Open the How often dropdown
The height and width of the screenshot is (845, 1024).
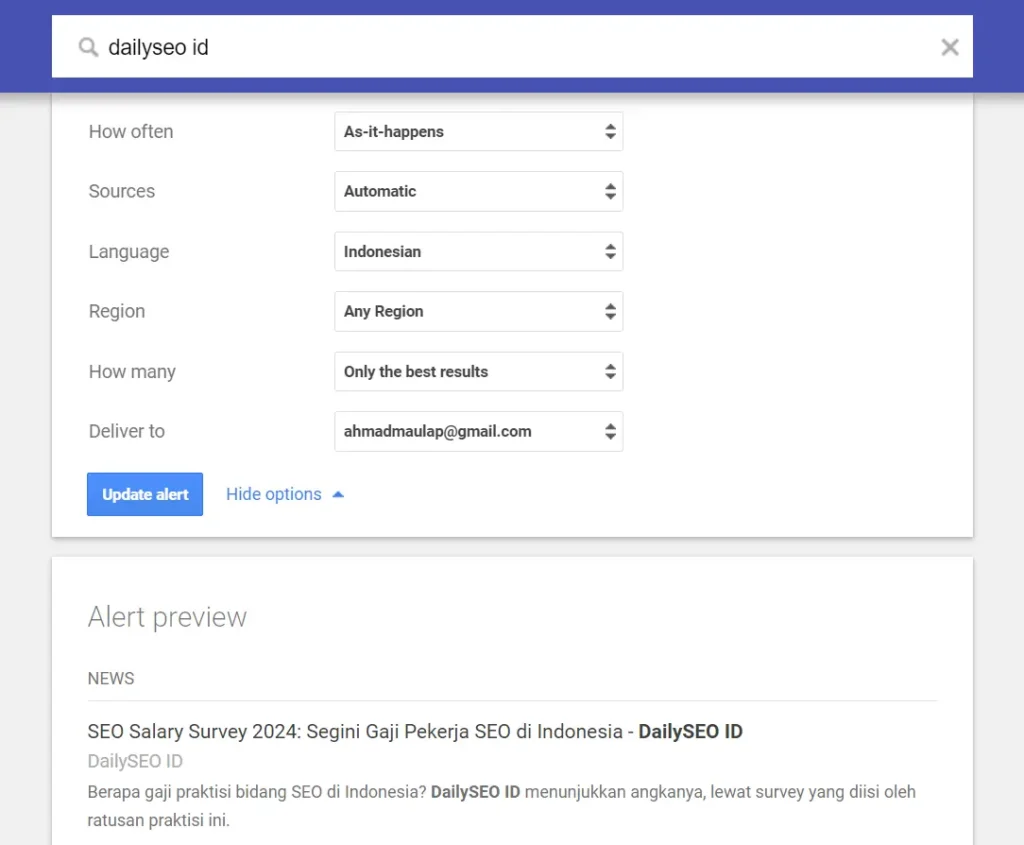pos(479,131)
